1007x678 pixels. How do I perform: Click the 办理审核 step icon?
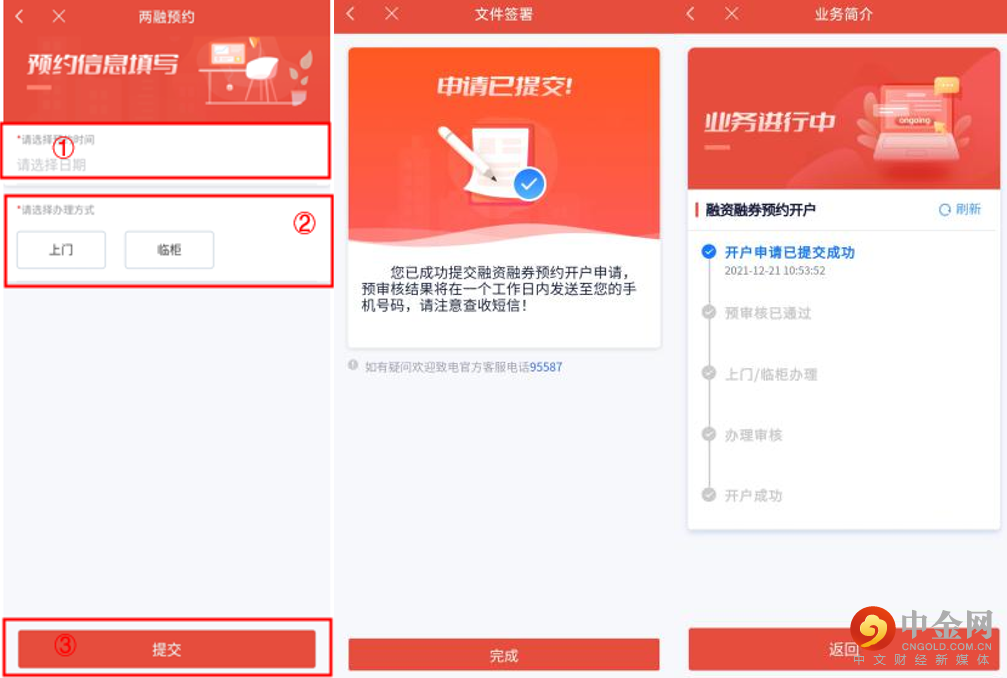(708, 434)
